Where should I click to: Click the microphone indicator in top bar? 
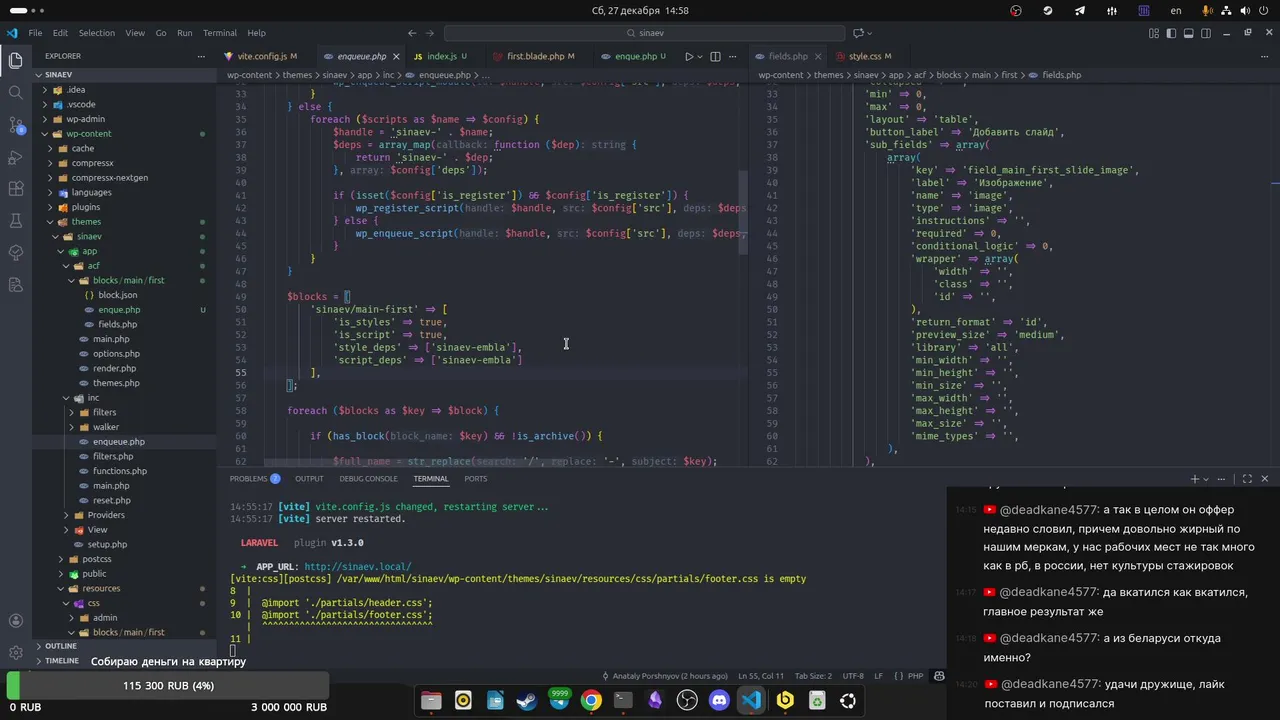[1208, 10]
